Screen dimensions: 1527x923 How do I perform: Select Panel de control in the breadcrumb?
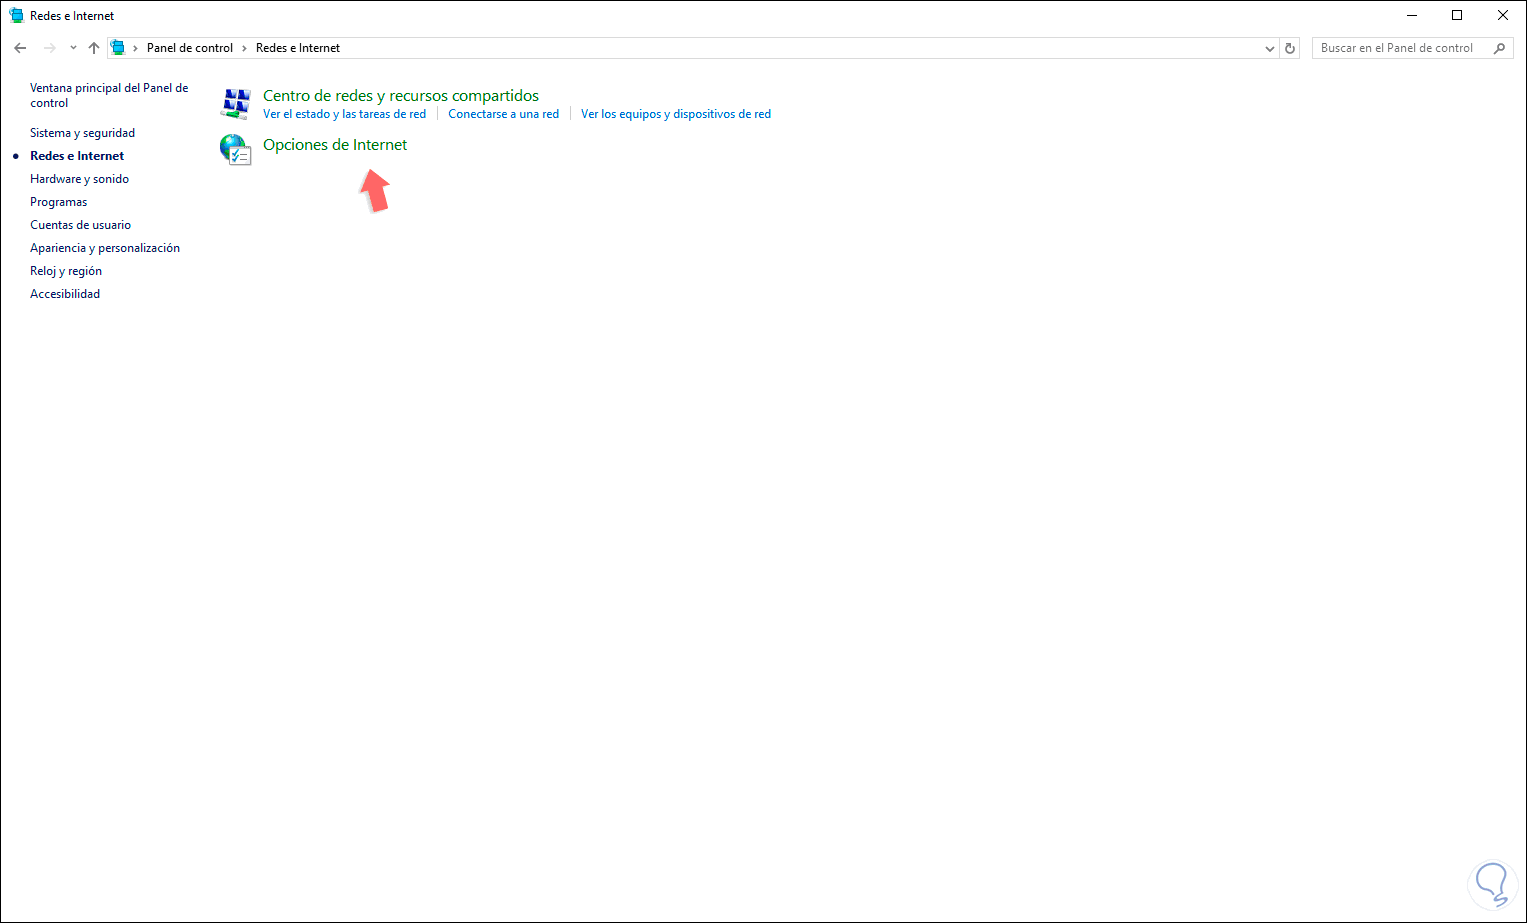pos(190,48)
